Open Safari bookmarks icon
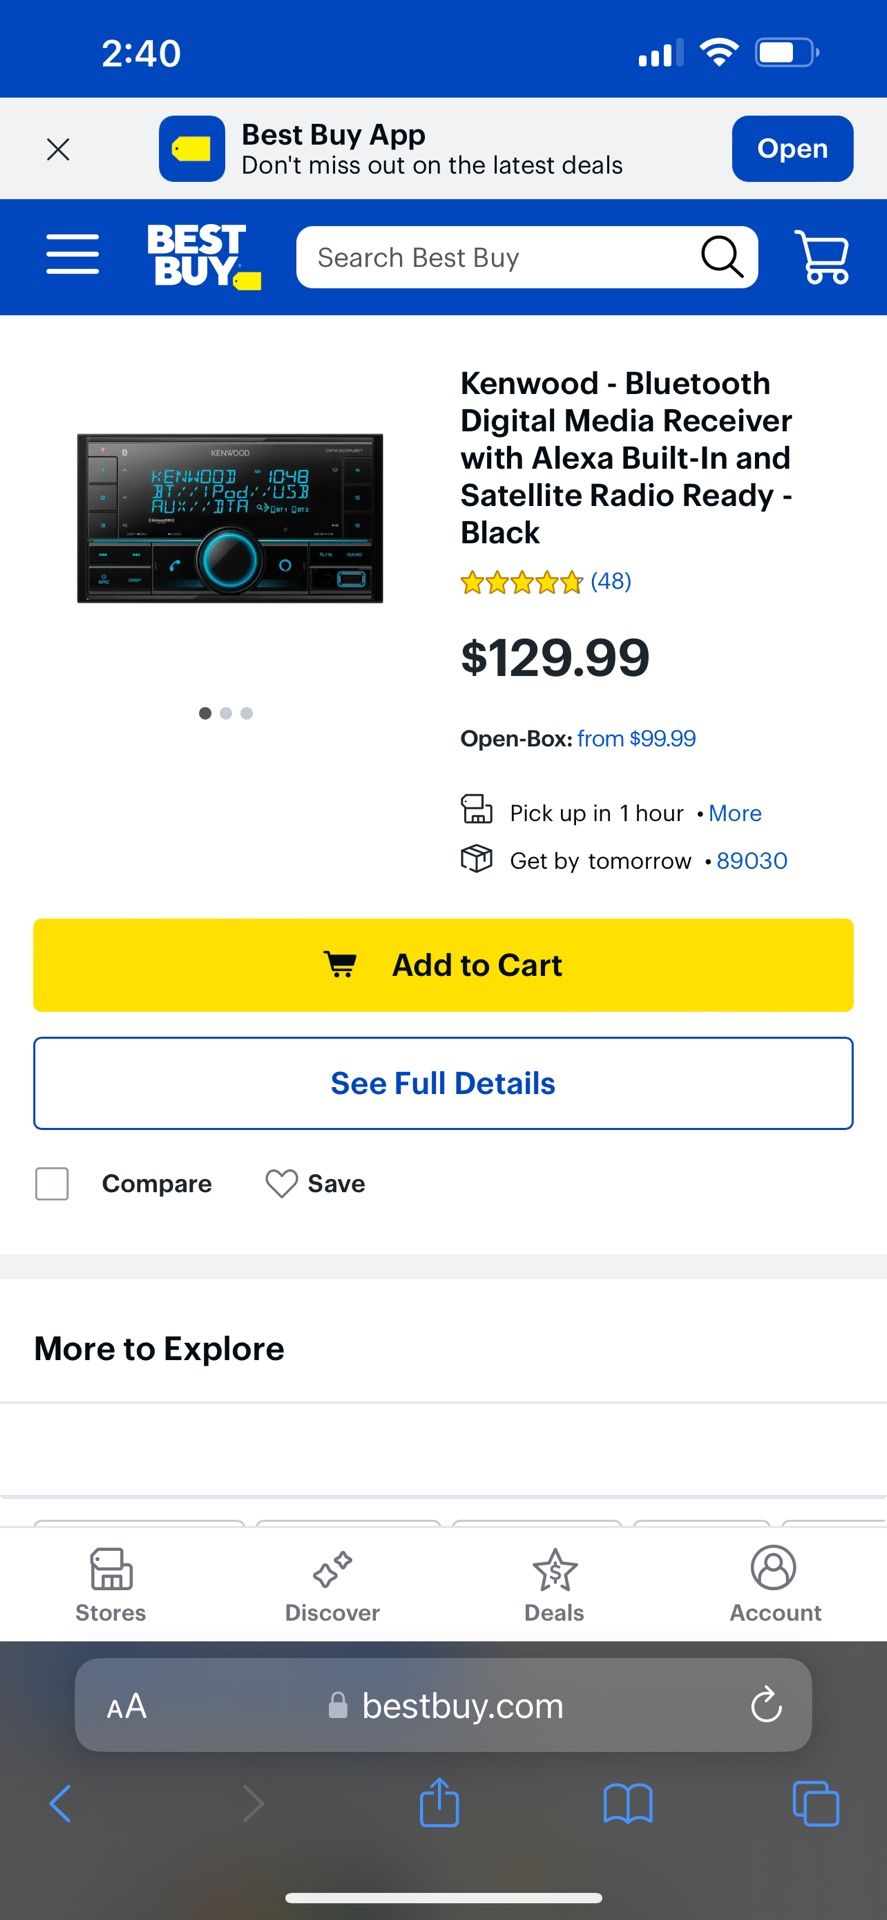The height and width of the screenshot is (1920, 887). click(x=627, y=1804)
